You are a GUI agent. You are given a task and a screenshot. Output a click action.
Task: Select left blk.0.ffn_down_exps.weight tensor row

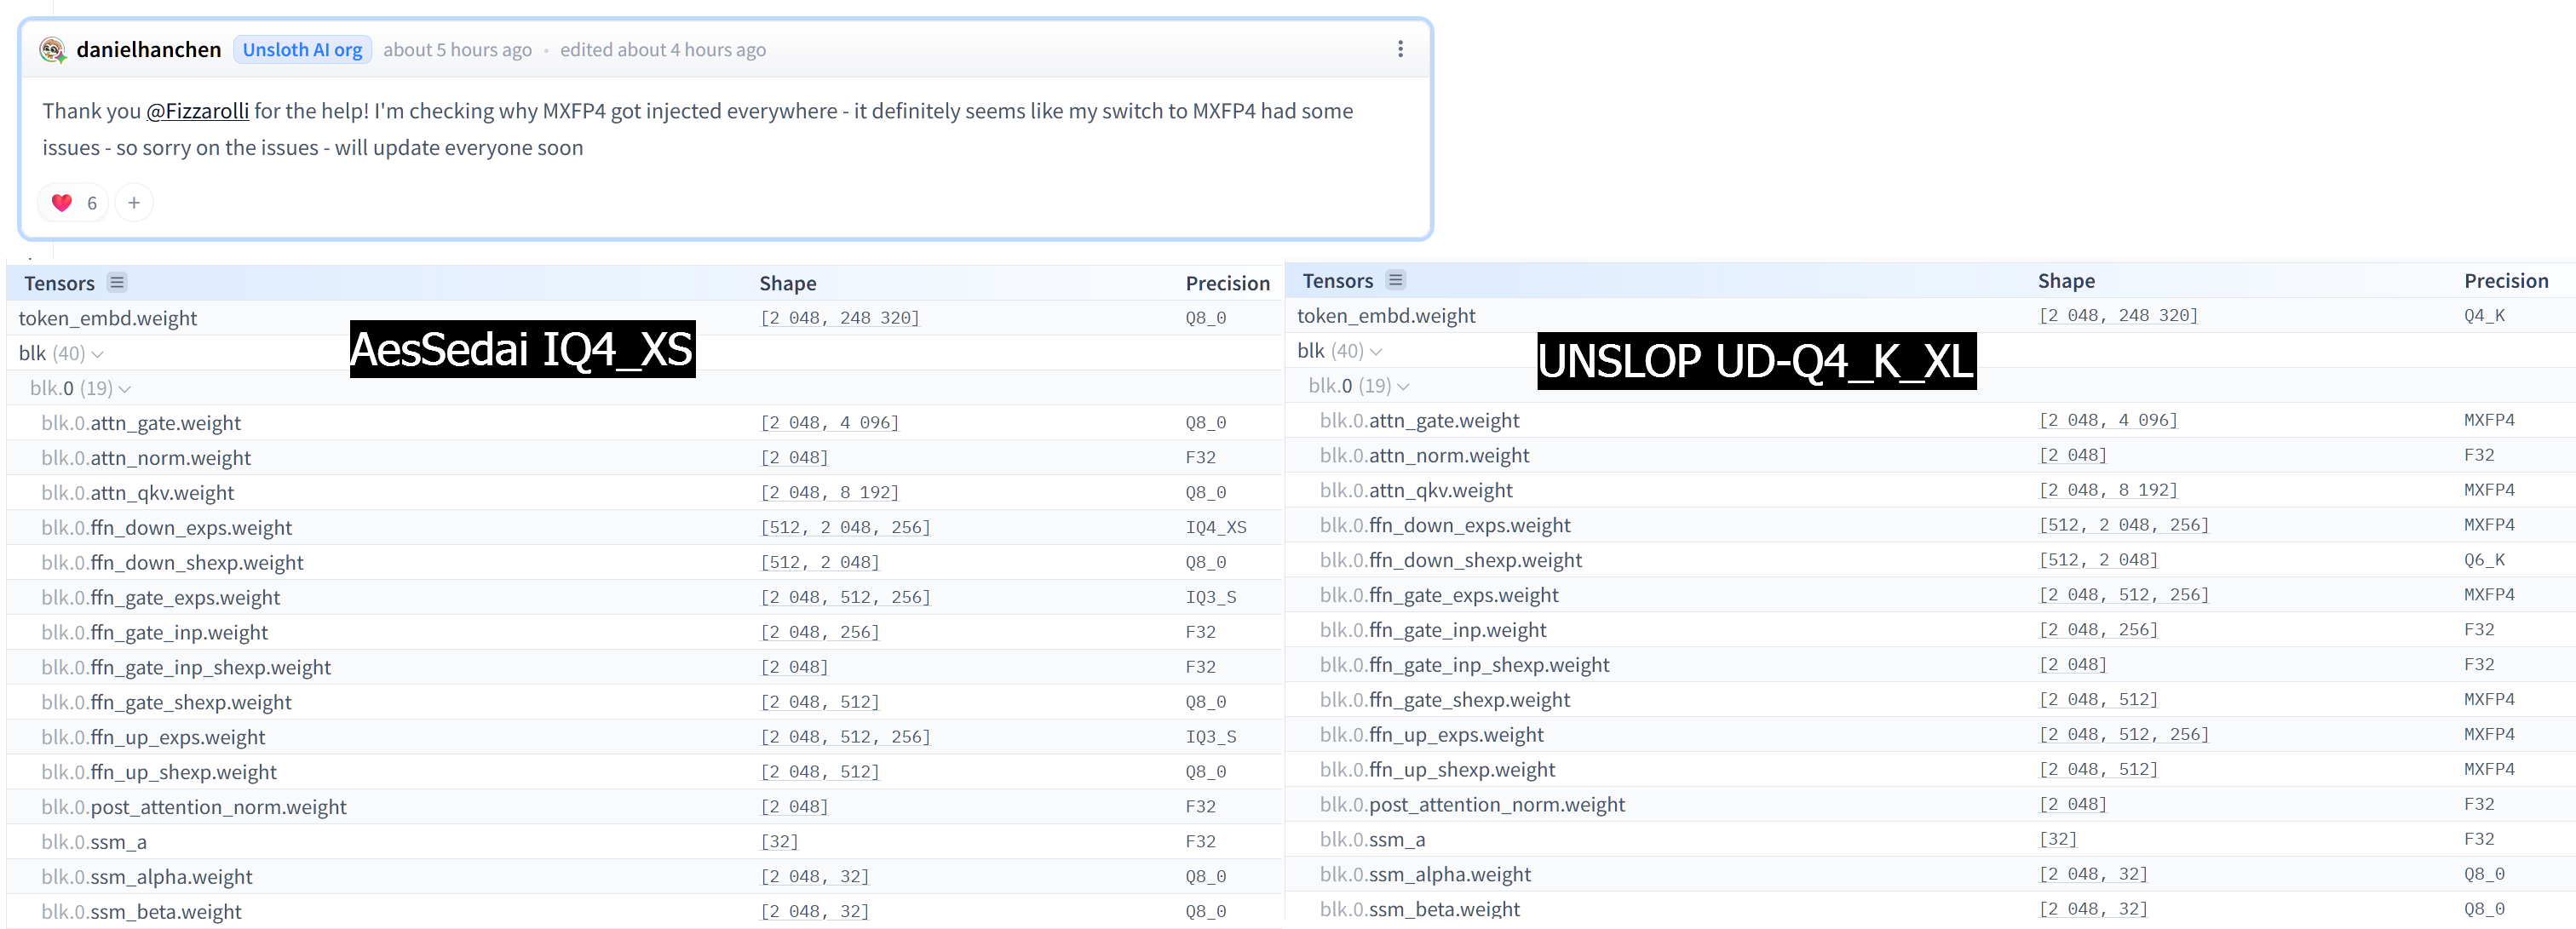[166, 528]
